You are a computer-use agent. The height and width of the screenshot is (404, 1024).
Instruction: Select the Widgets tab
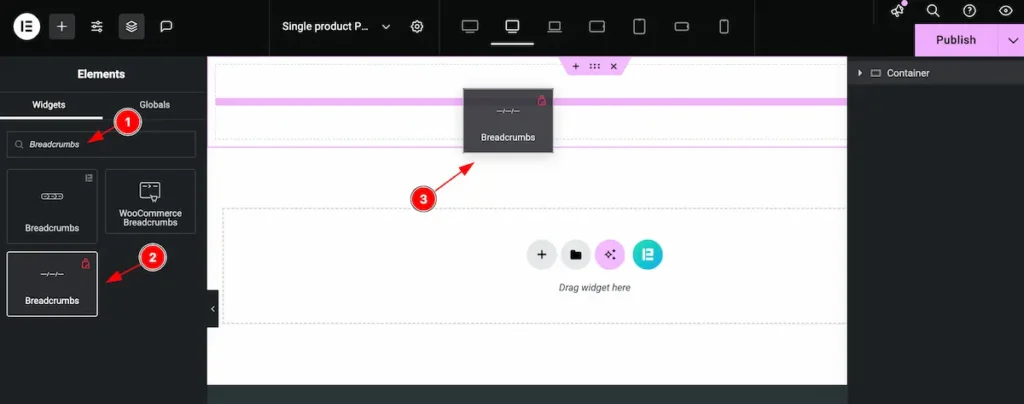[x=50, y=104]
